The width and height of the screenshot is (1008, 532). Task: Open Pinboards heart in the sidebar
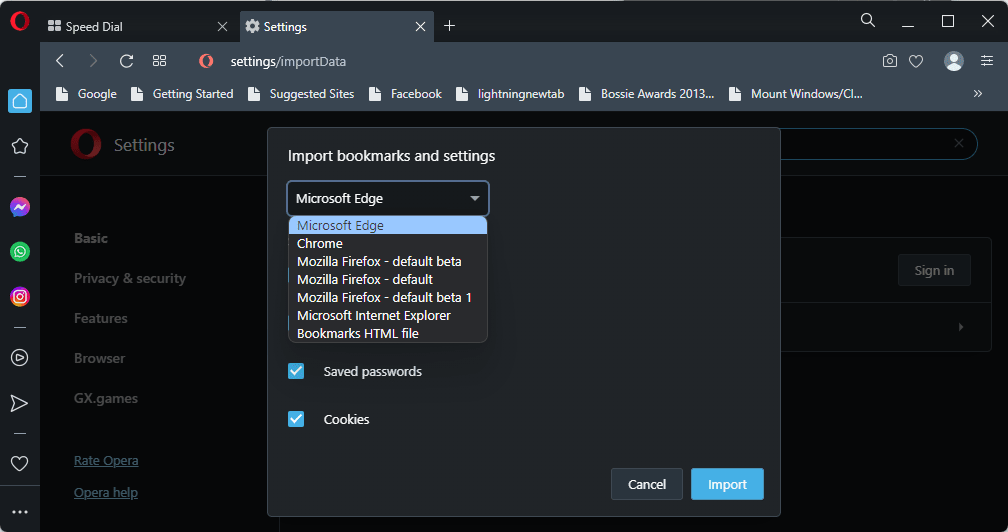20,463
